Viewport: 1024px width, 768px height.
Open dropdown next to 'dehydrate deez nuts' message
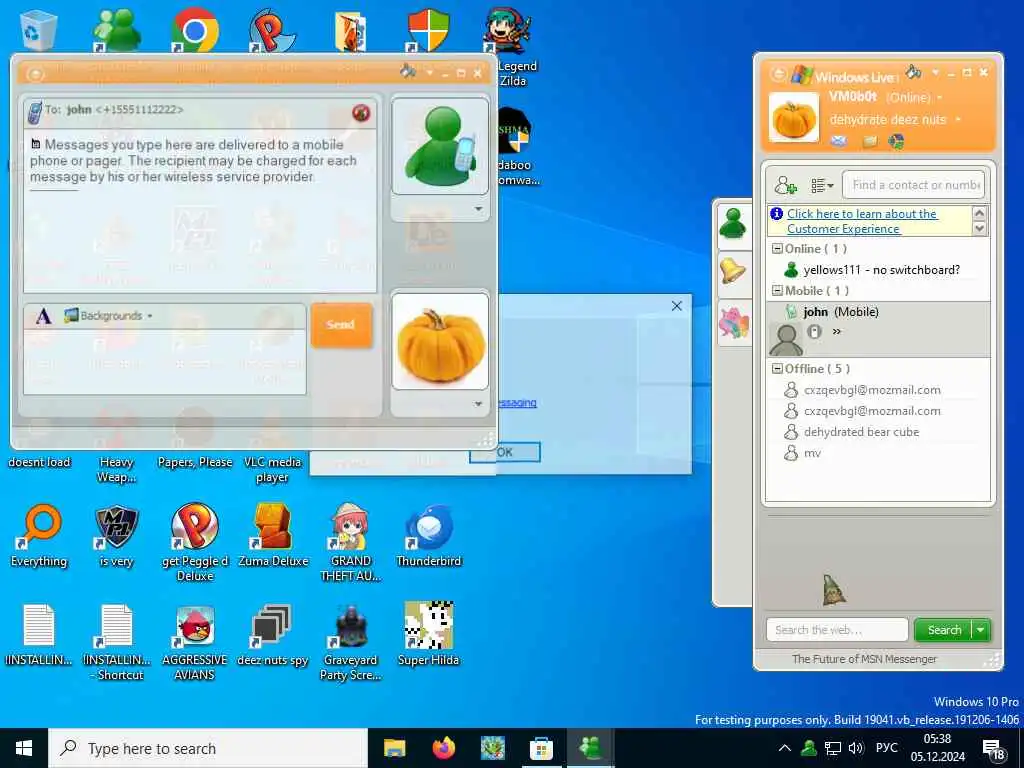[x=958, y=120]
